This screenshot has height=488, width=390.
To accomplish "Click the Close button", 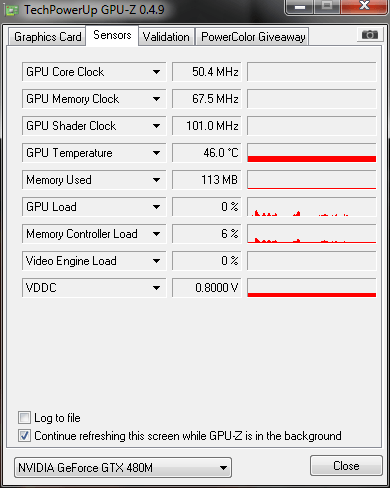I will tap(346, 466).
